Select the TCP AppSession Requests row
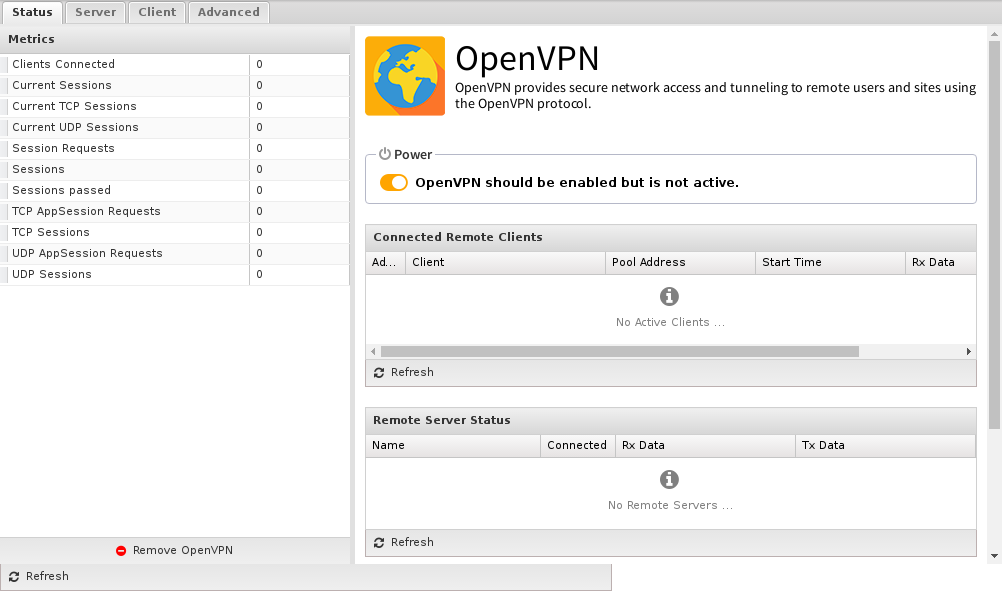Screen dimensions: 1002x591 pyautogui.click(x=175, y=212)
